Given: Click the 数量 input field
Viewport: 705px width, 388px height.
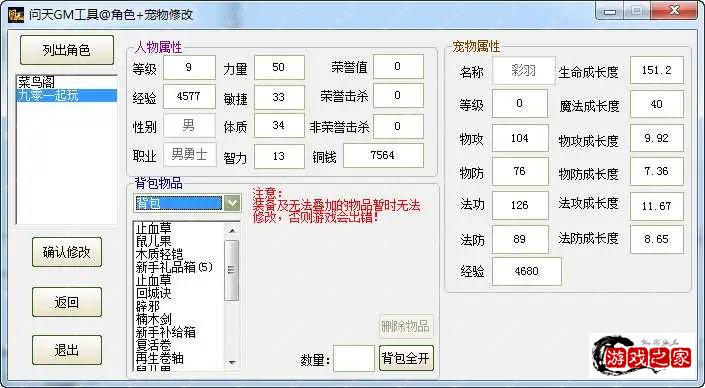Looking at the screenshot, I should click(354, 358).
